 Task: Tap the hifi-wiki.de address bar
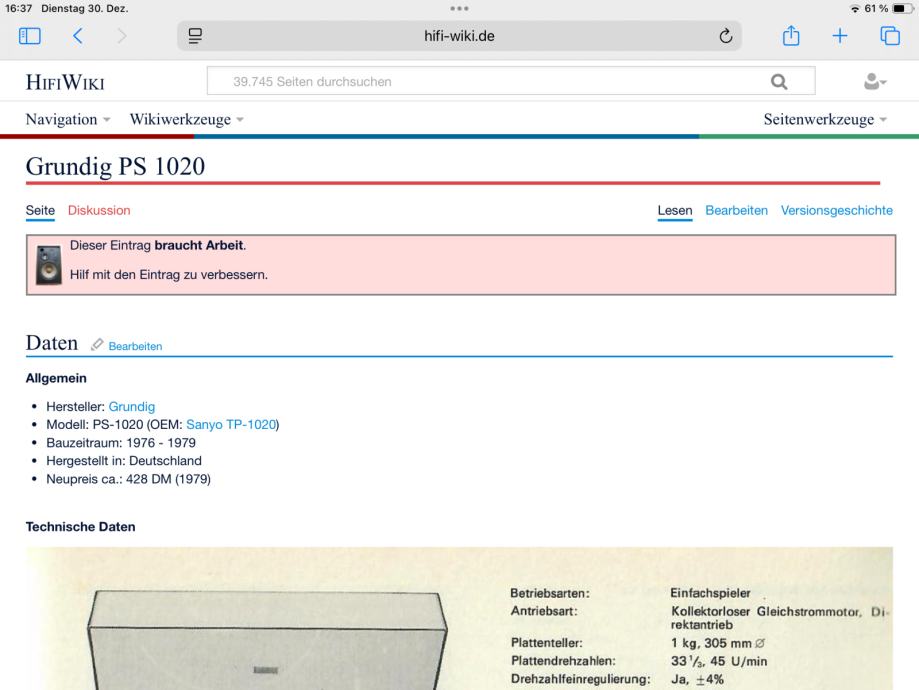pos(460,36)
